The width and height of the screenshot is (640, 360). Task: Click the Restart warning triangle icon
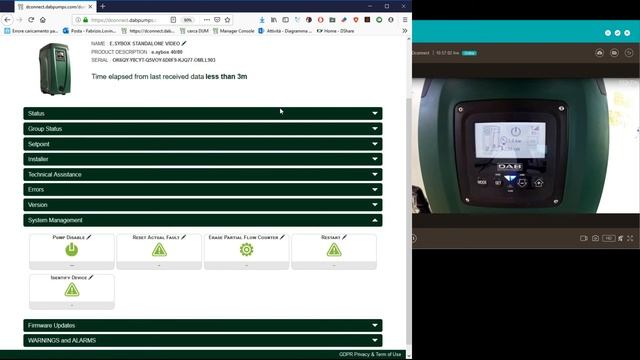pyautogui.click(x=334, y=249)
